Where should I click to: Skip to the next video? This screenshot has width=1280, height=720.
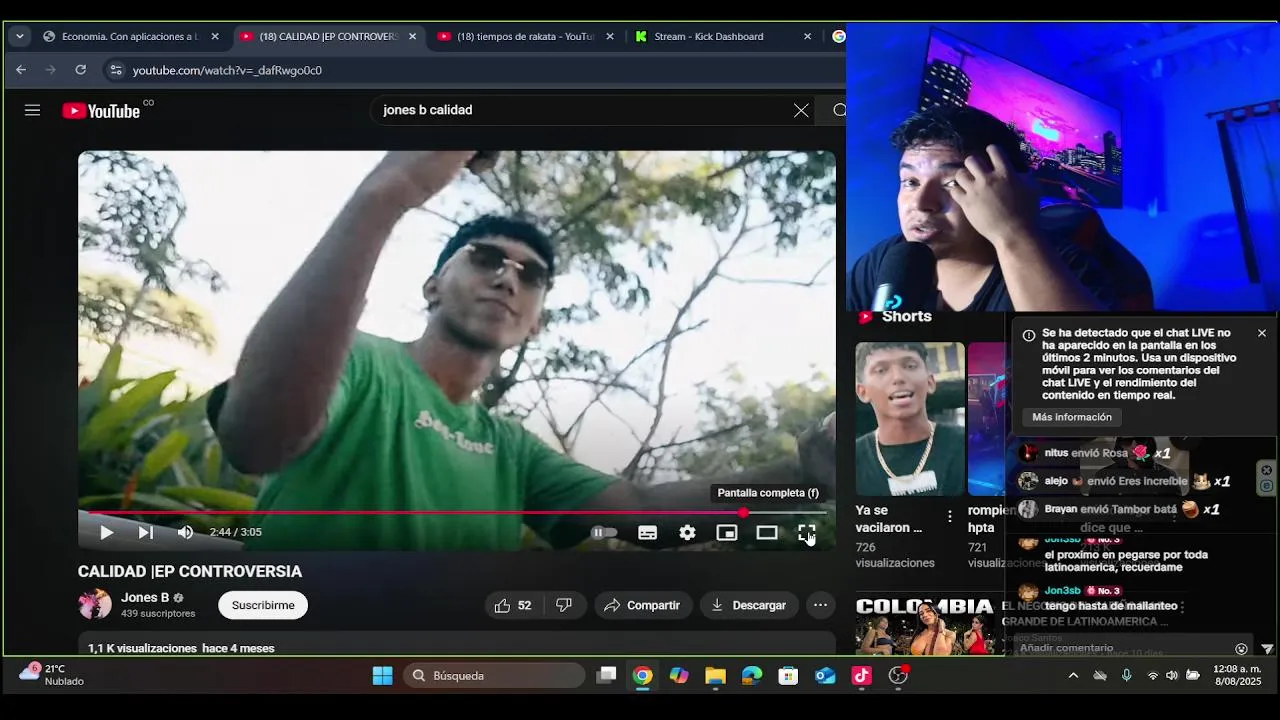click(x=146, y=533)
